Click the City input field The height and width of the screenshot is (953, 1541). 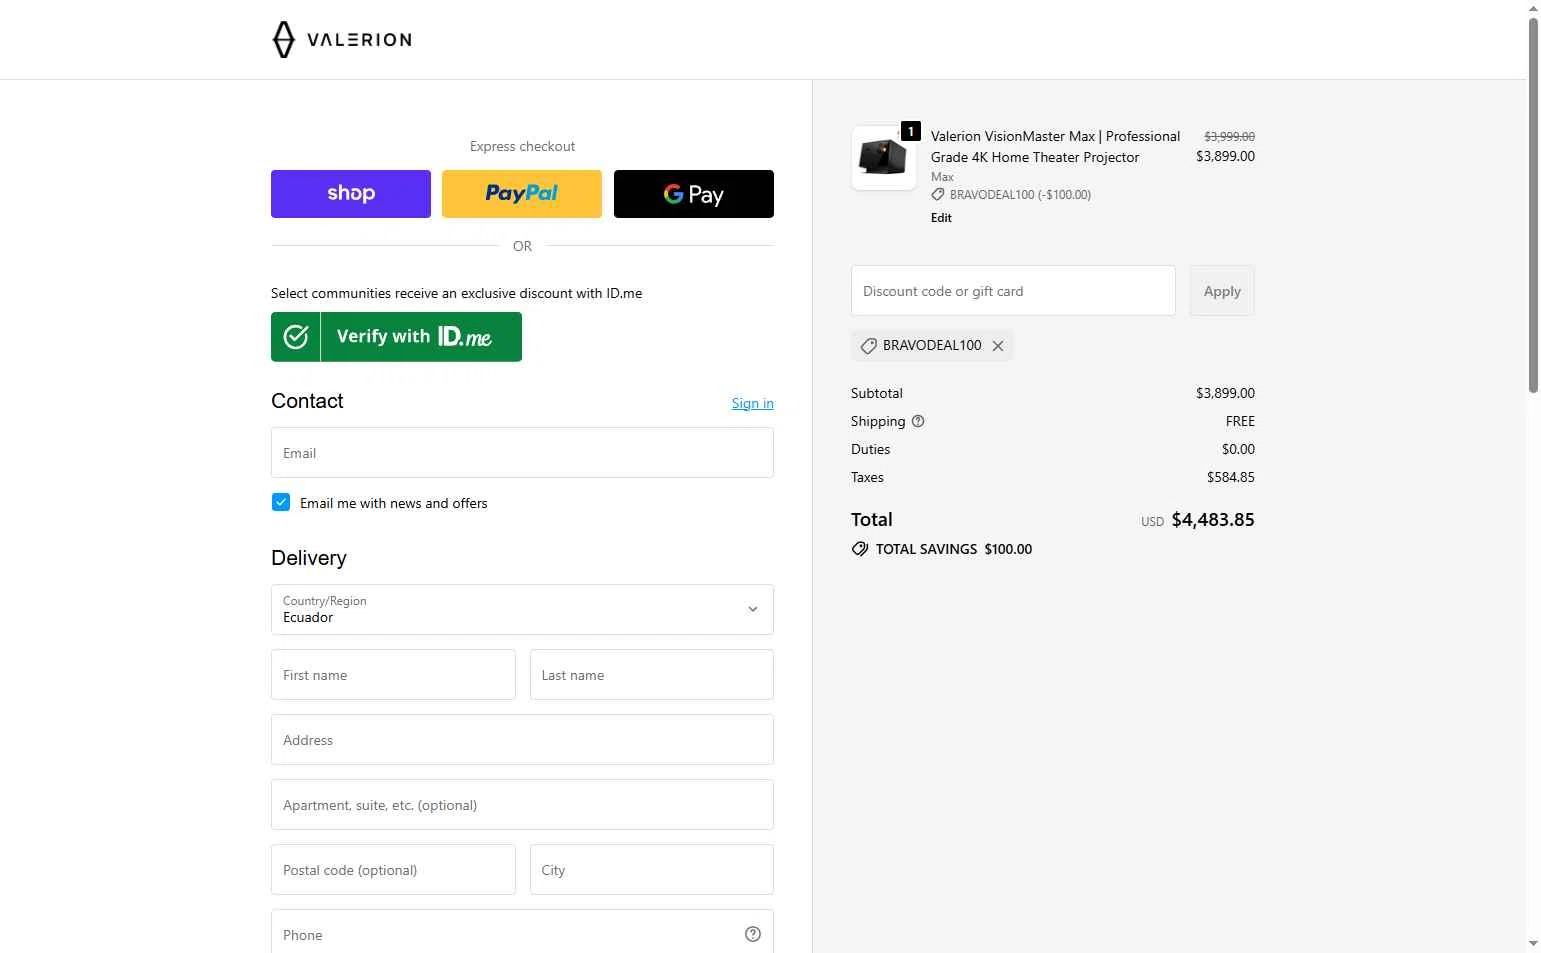(x=652, y=870)
